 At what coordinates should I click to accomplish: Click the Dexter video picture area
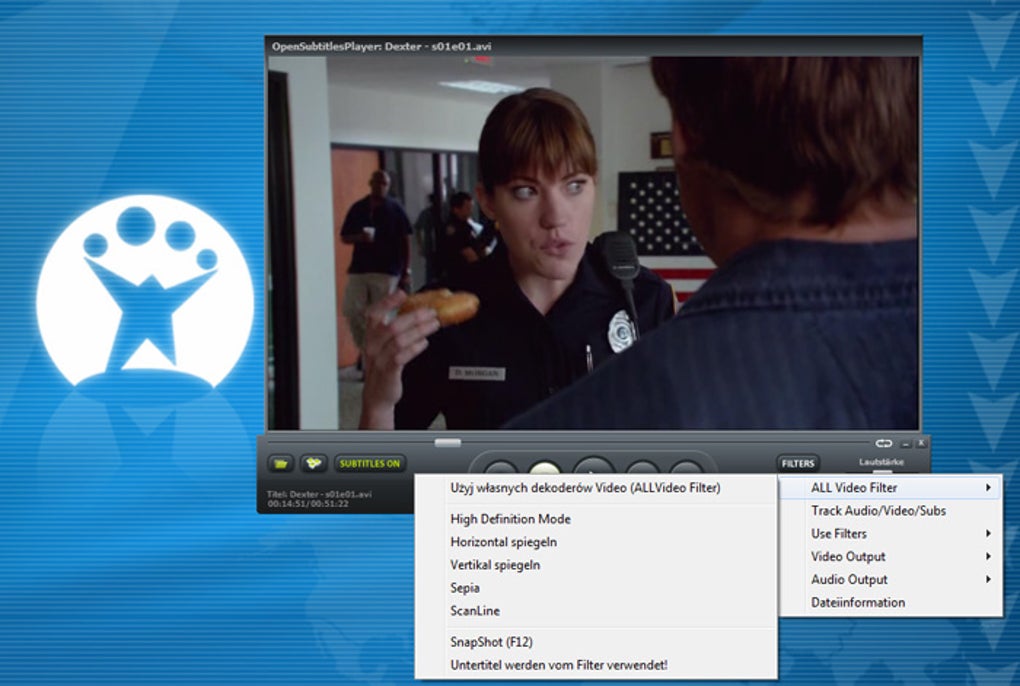tap(593, 243)
